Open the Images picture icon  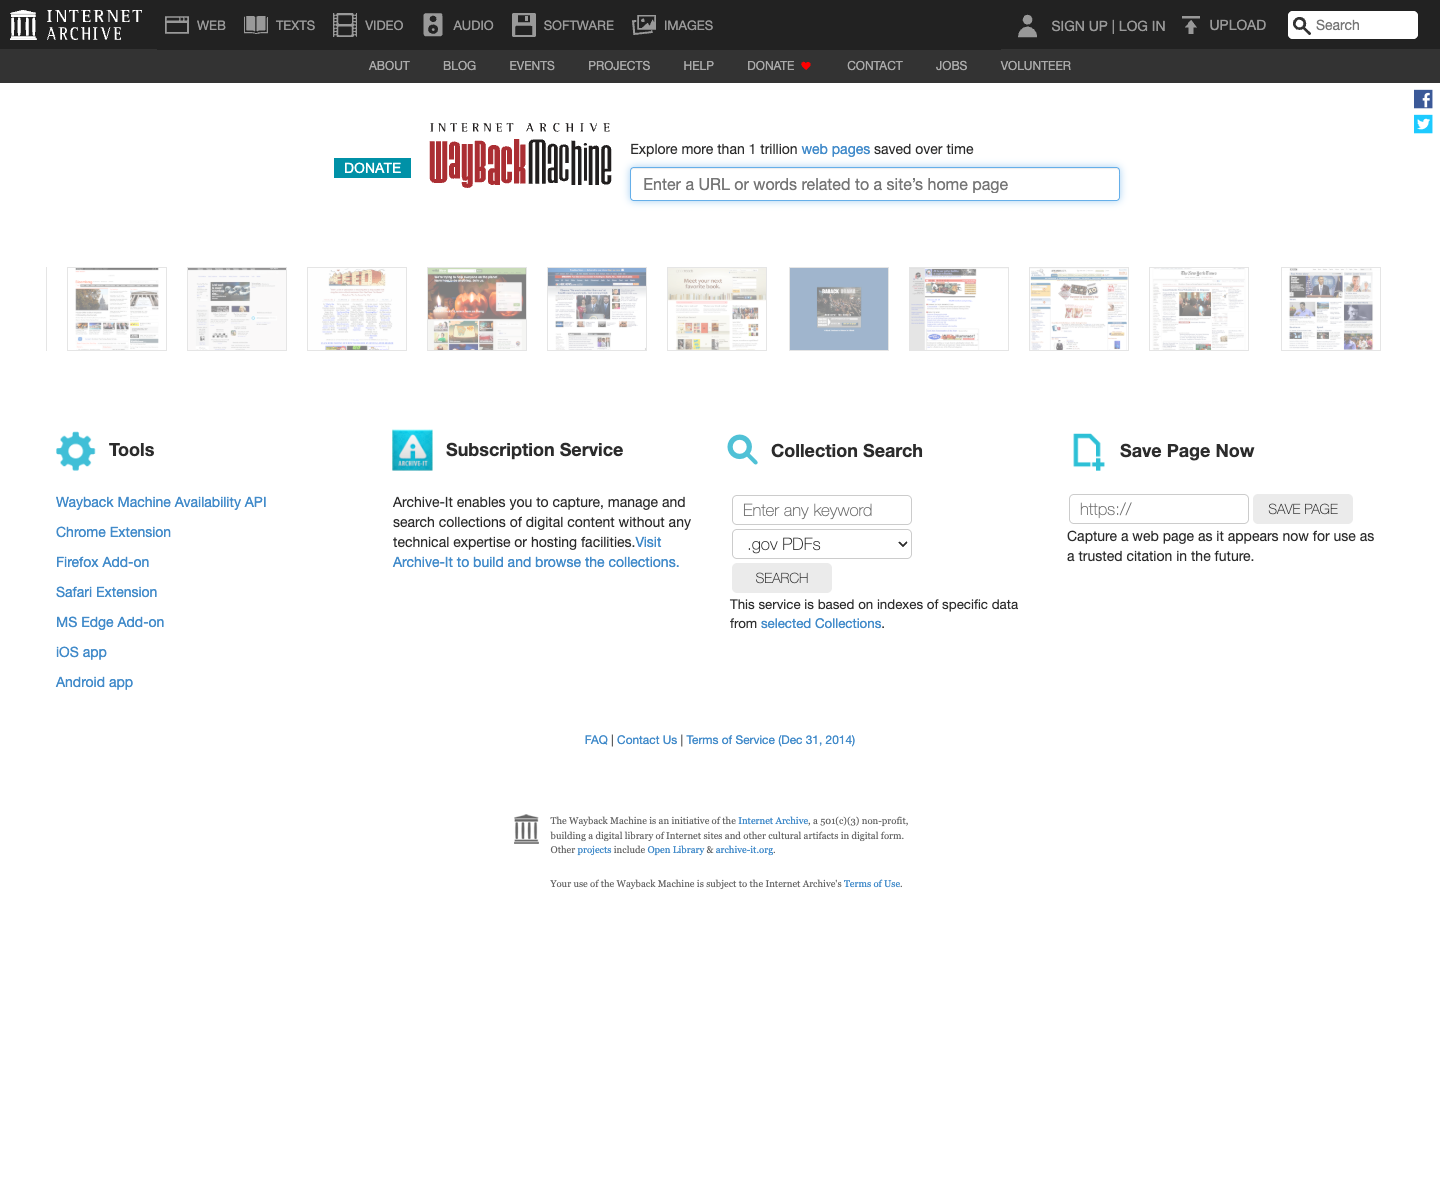point(644,25)
